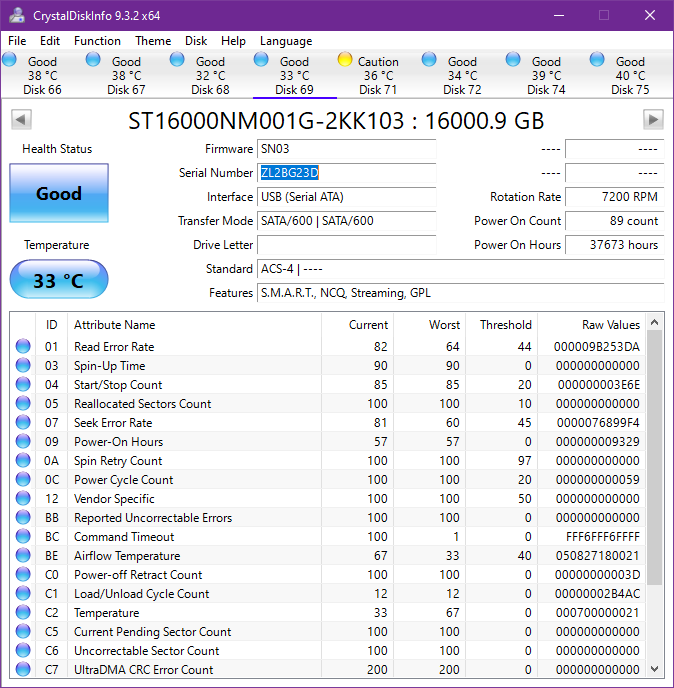The height and width of the screenshot is (688, 674).
Task: Click the CrystalDiskInfo app icon in title bar
Action: [x=16, y=15]
